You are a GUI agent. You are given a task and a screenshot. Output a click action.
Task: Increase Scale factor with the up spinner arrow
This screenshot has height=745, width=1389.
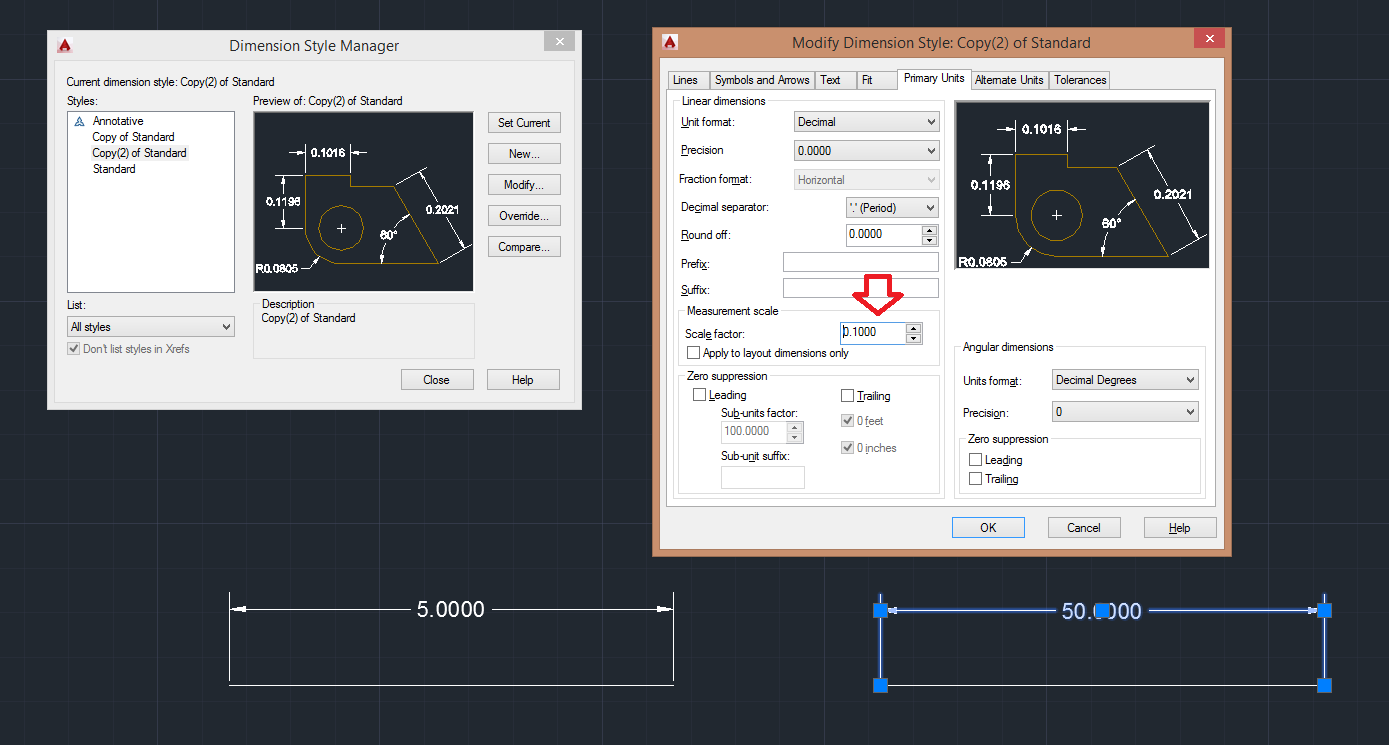(x=913, y=328)
